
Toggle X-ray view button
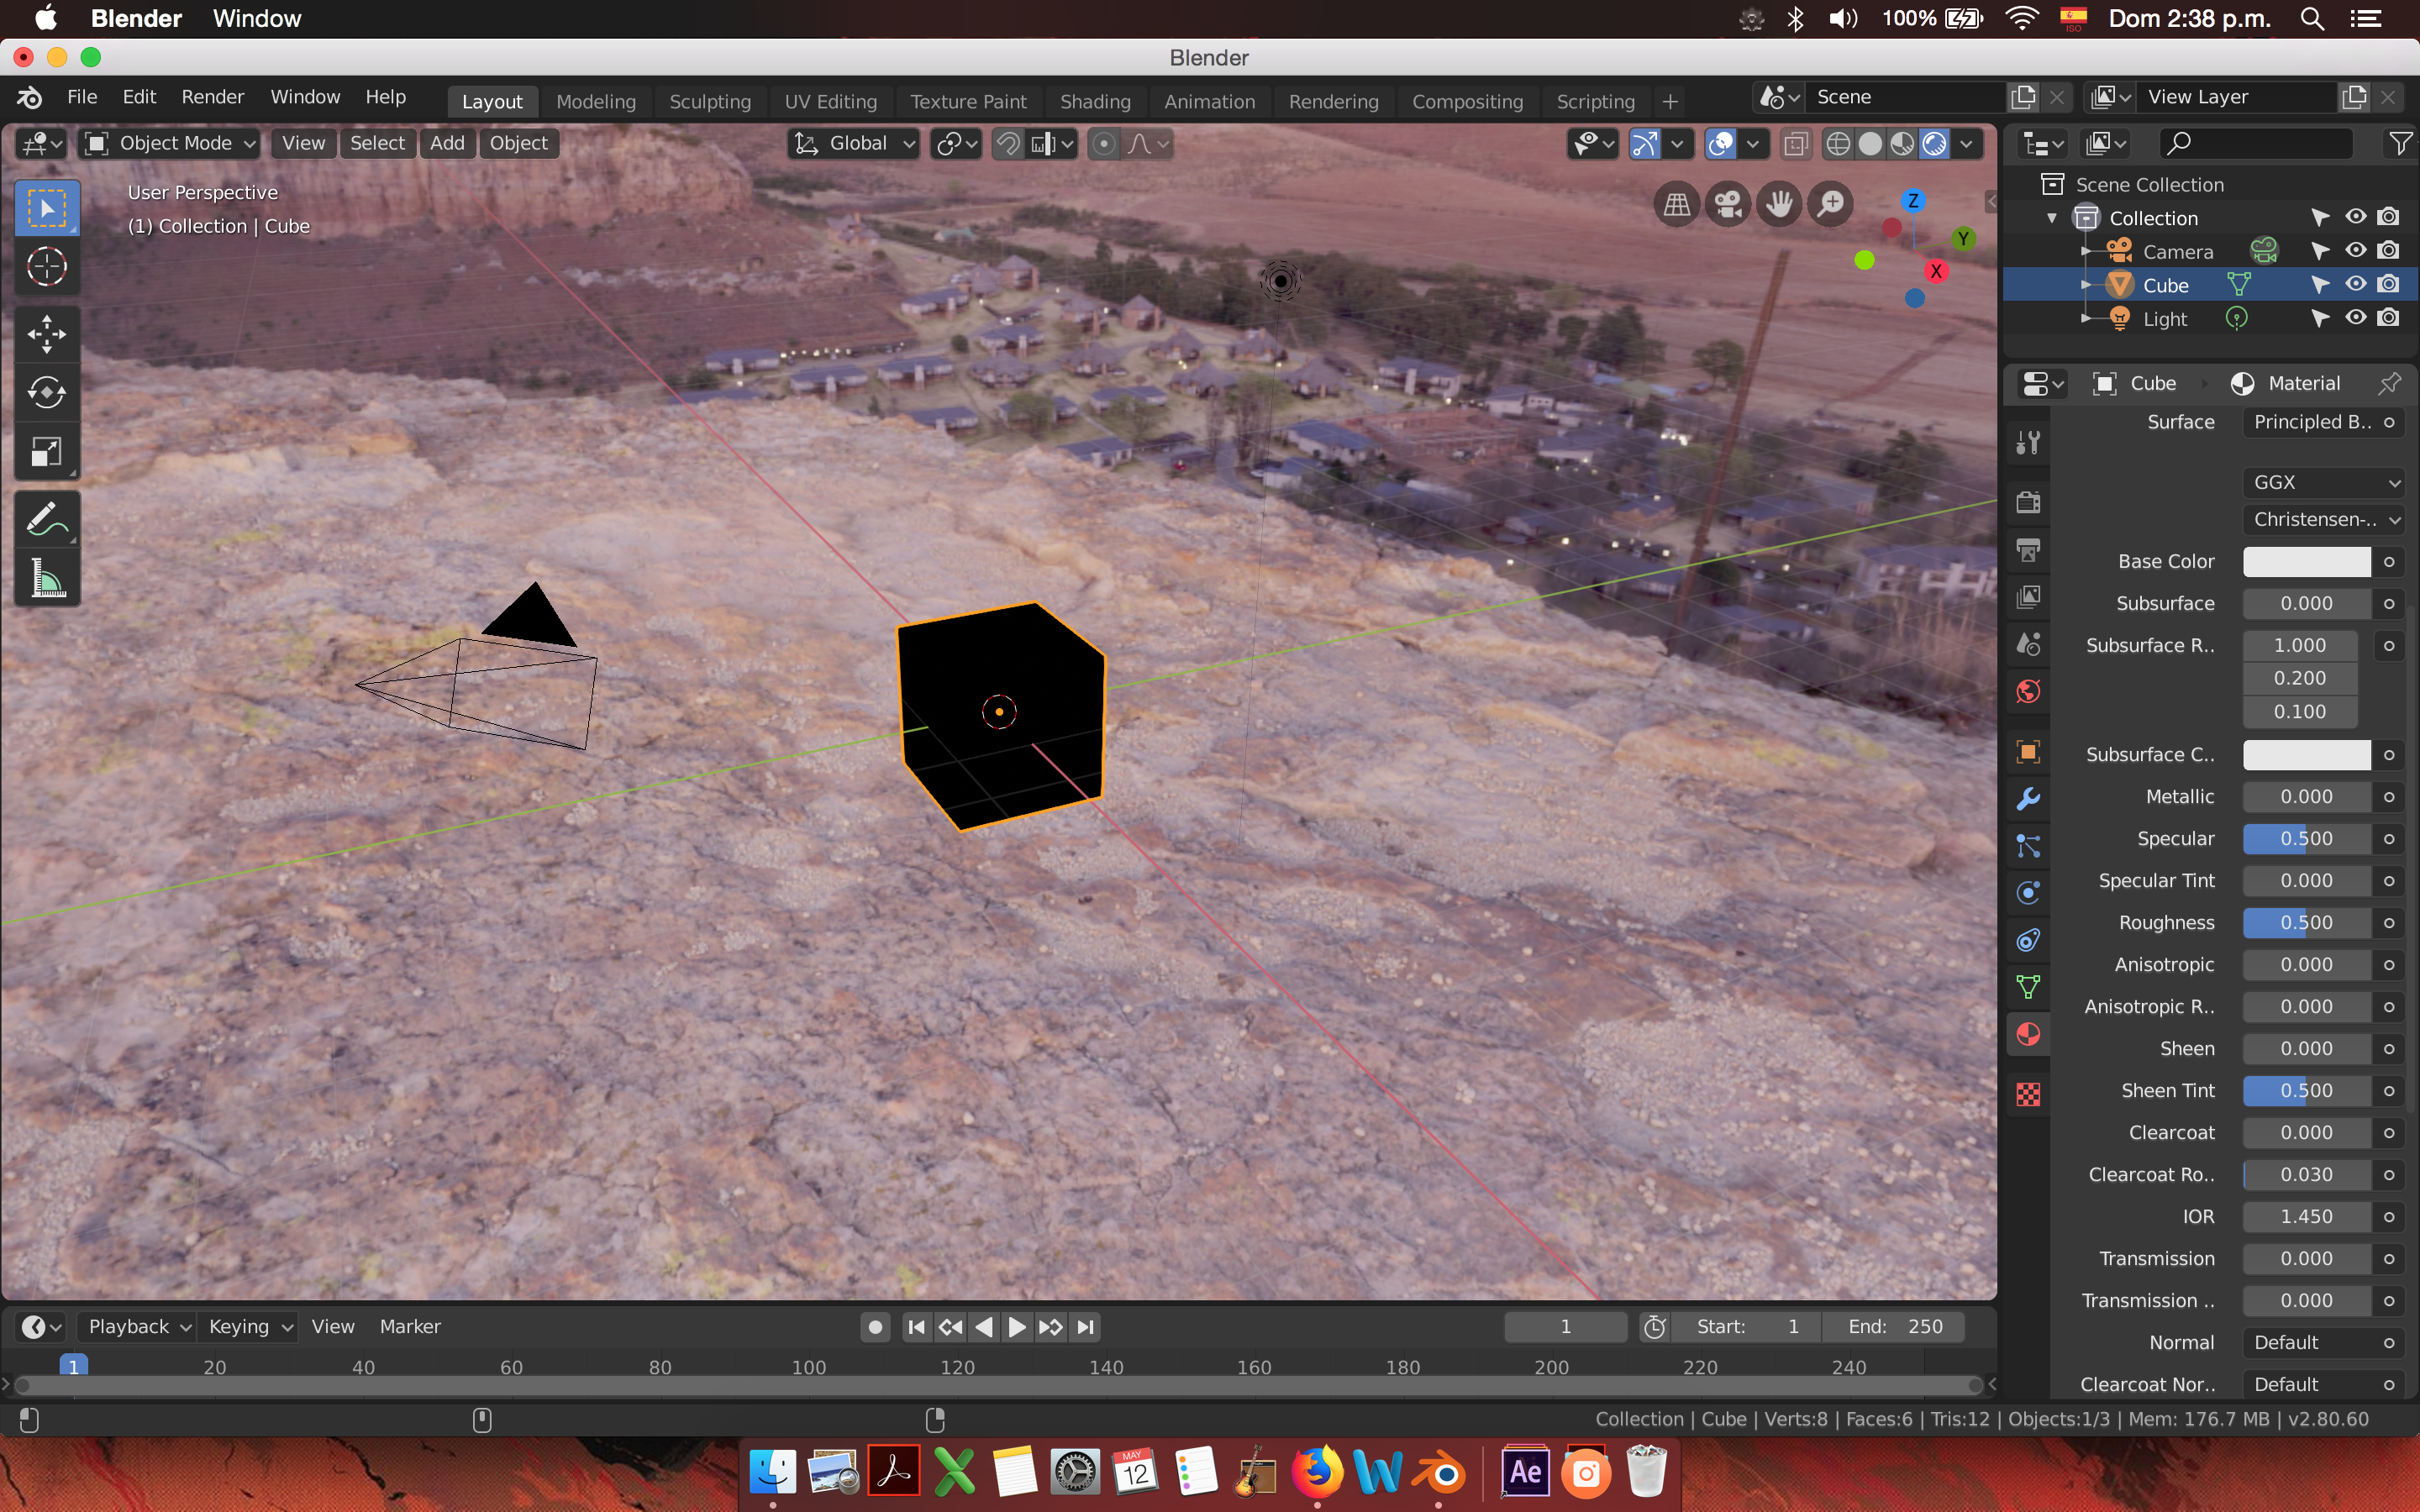[x=1796, y=144]
